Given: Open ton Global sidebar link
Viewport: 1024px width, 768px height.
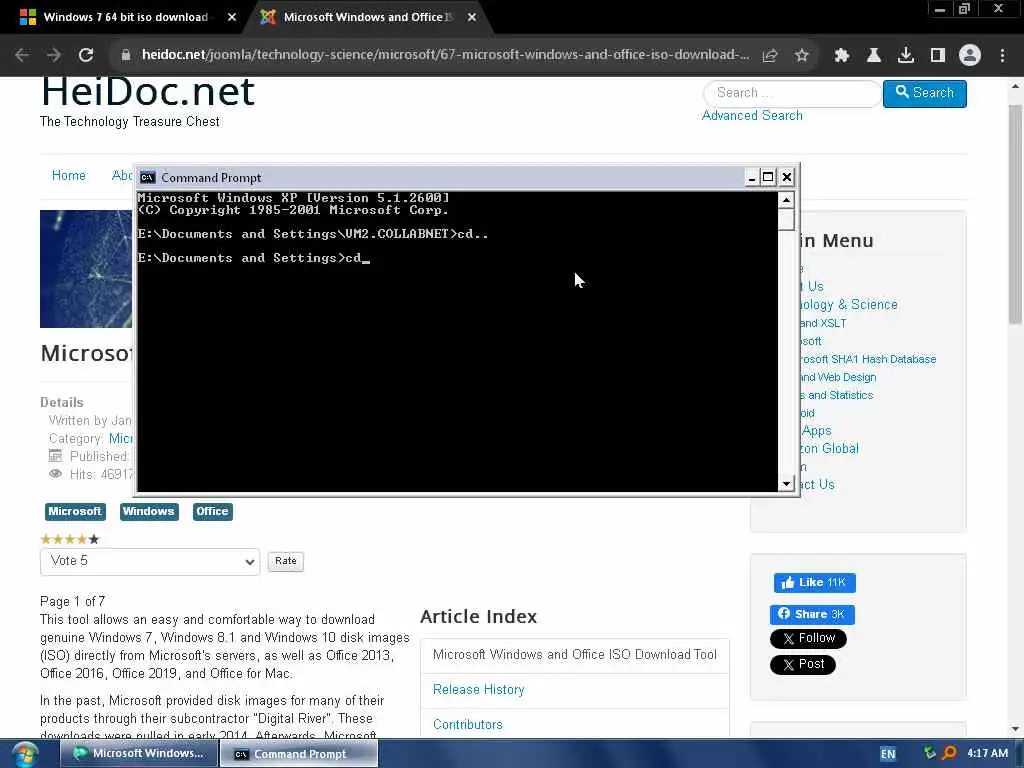Looking at the screenshot, I should point(829,449).
